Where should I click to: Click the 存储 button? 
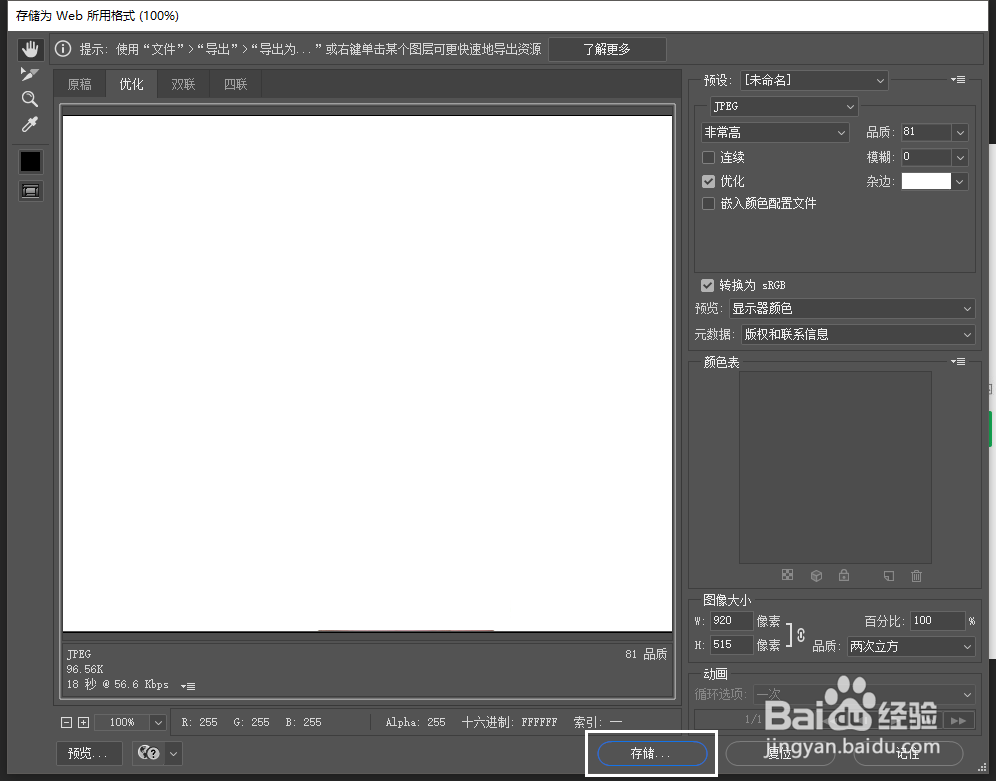click(x=651, y=753)
